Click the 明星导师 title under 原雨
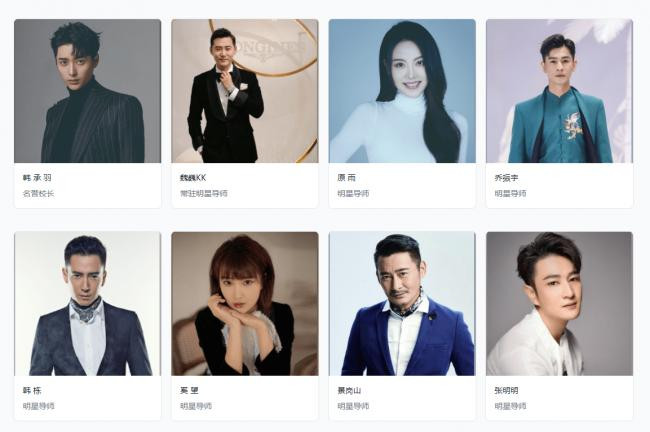 tap(353, 194)
